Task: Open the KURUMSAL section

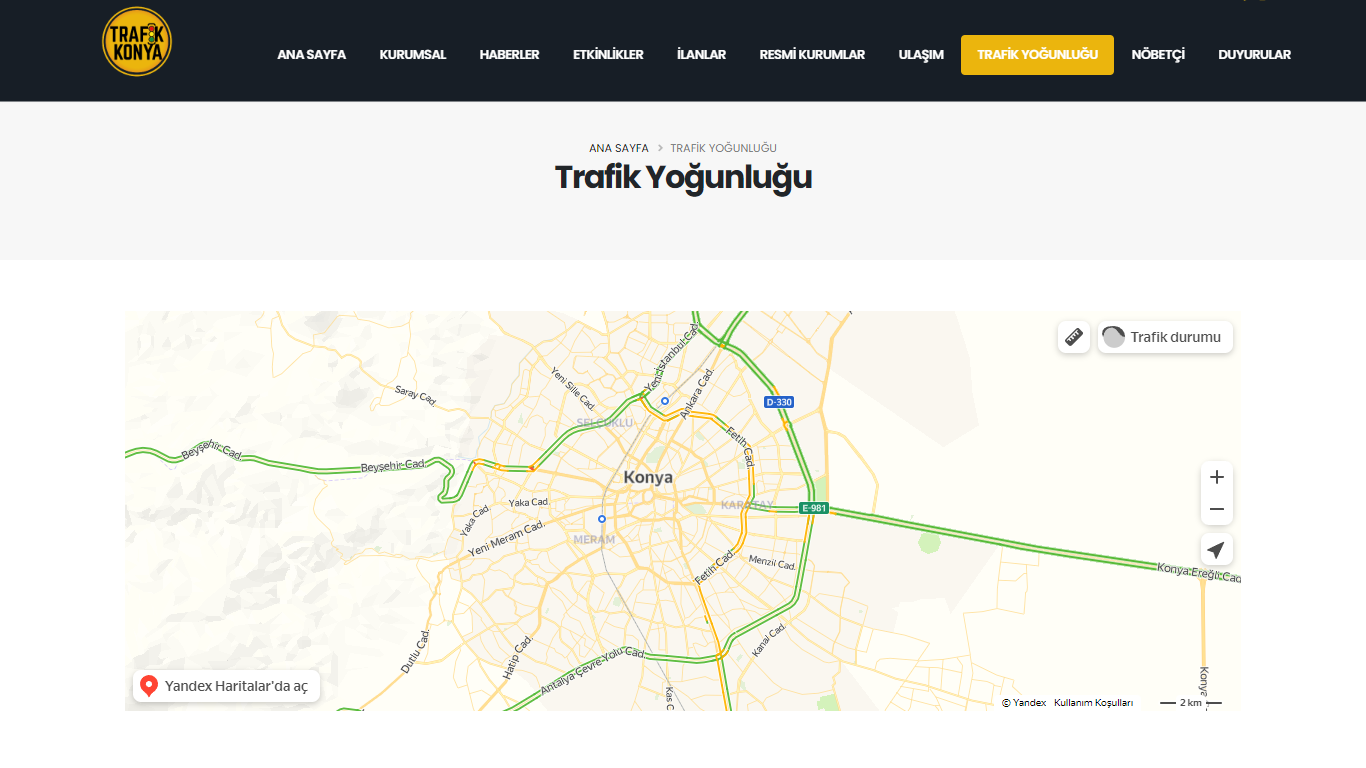Action: coord(412,55)
